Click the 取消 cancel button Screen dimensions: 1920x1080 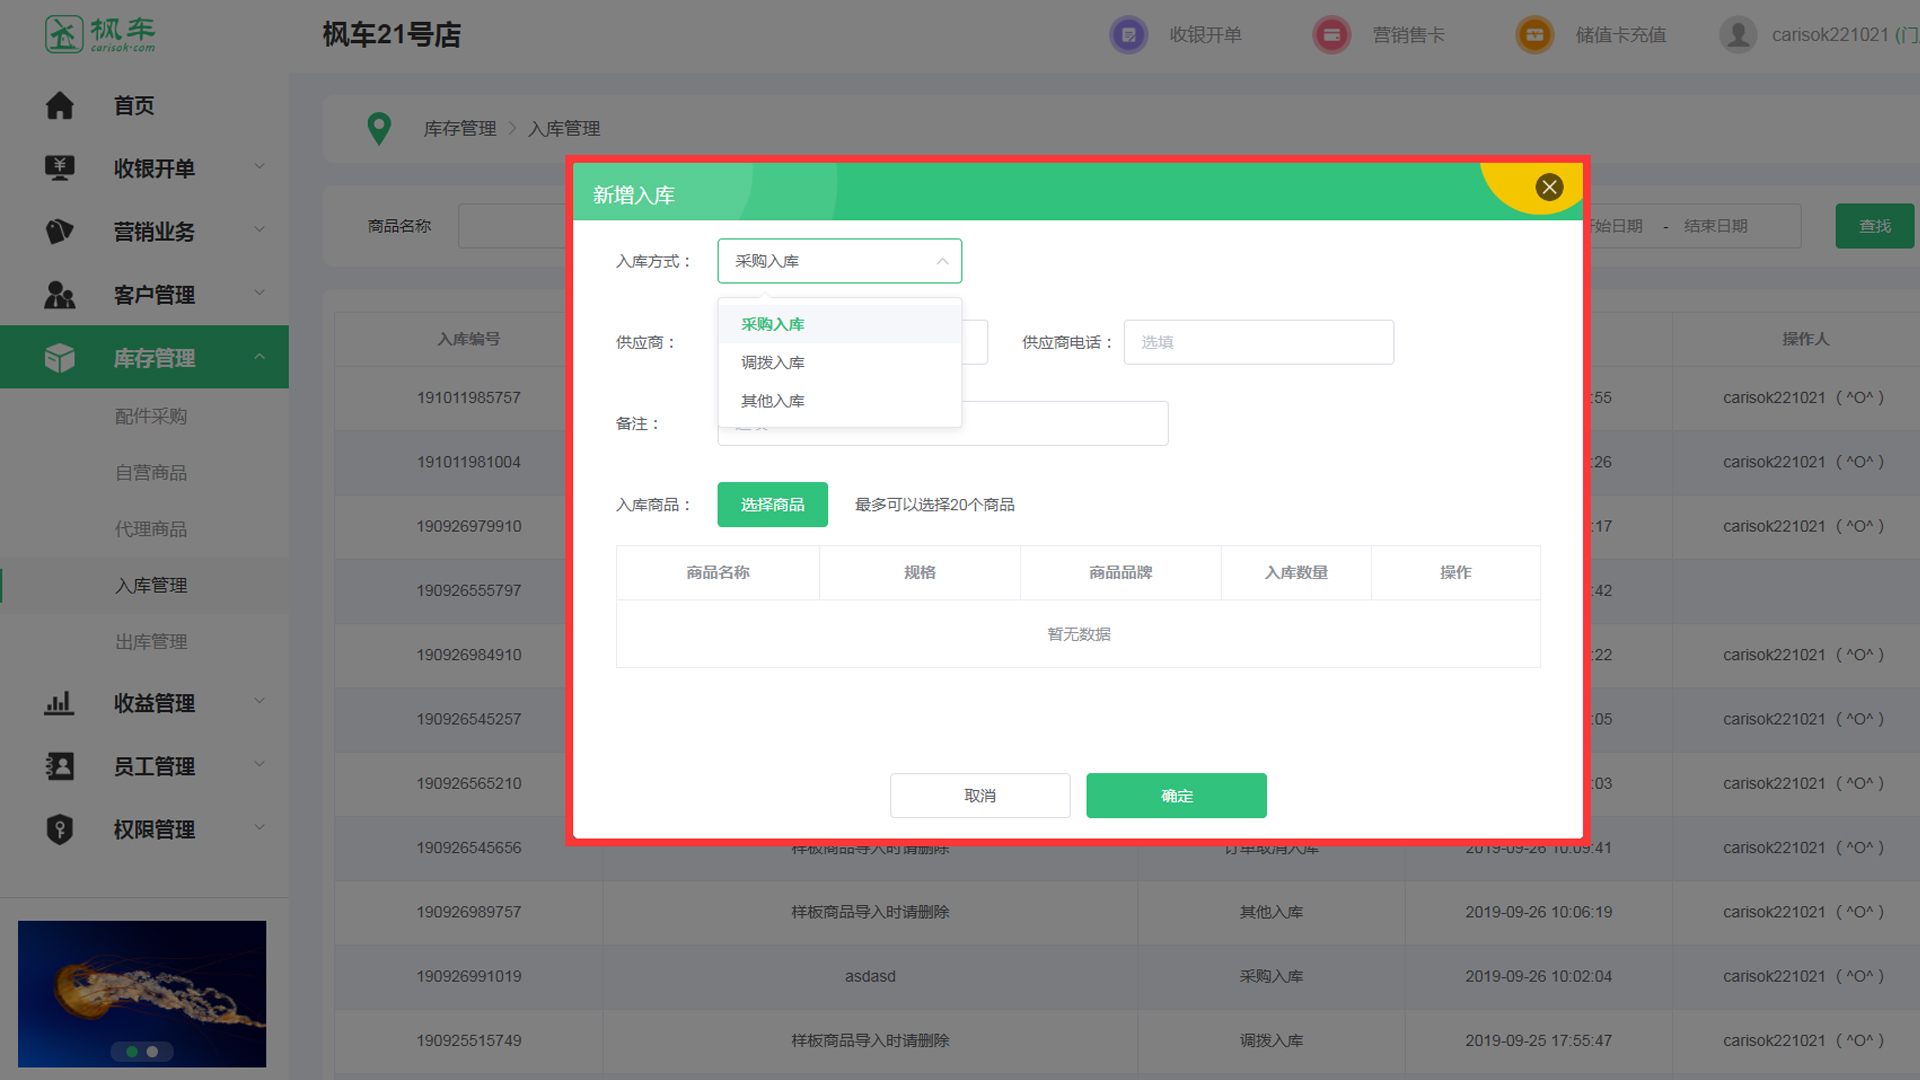click(x=980, y=796)
